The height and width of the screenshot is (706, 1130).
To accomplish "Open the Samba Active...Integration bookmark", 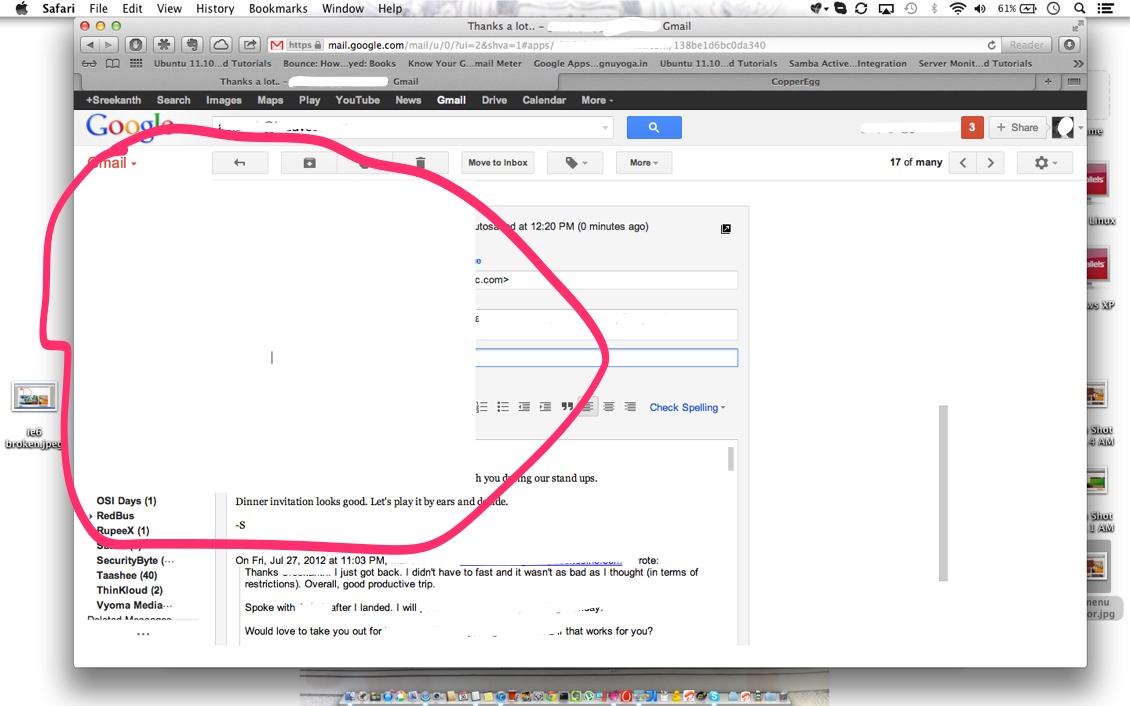I will click(848, 63).
